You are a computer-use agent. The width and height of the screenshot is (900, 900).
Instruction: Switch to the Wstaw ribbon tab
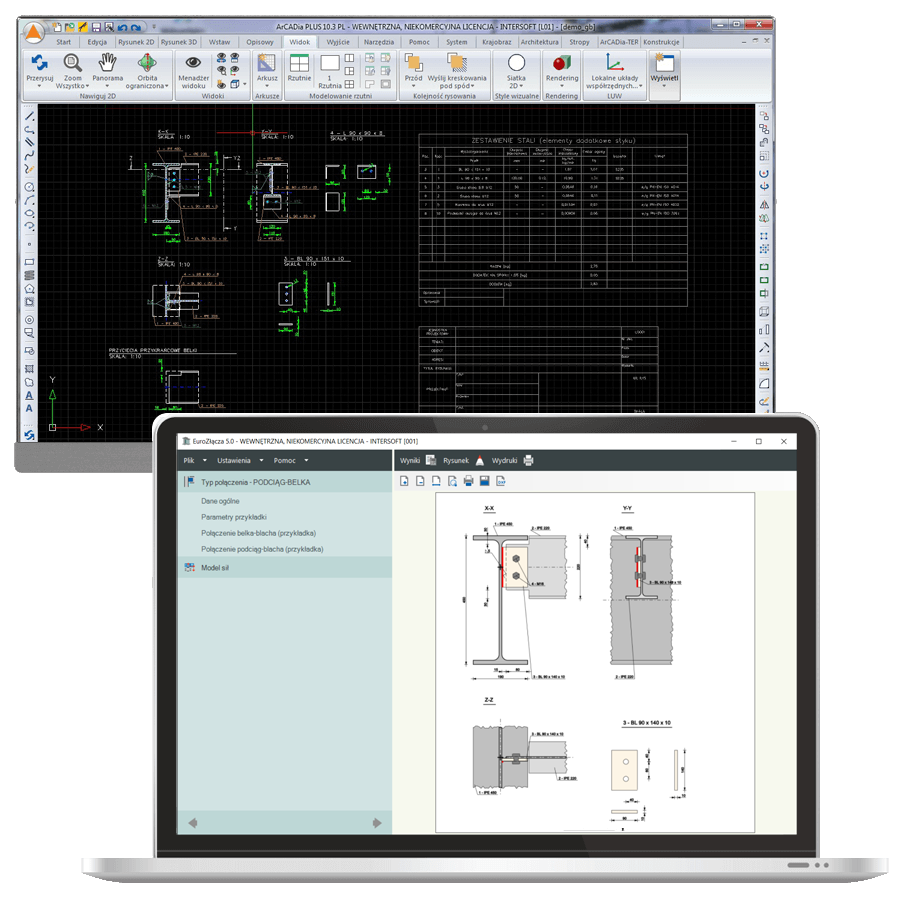click(219, 42)
